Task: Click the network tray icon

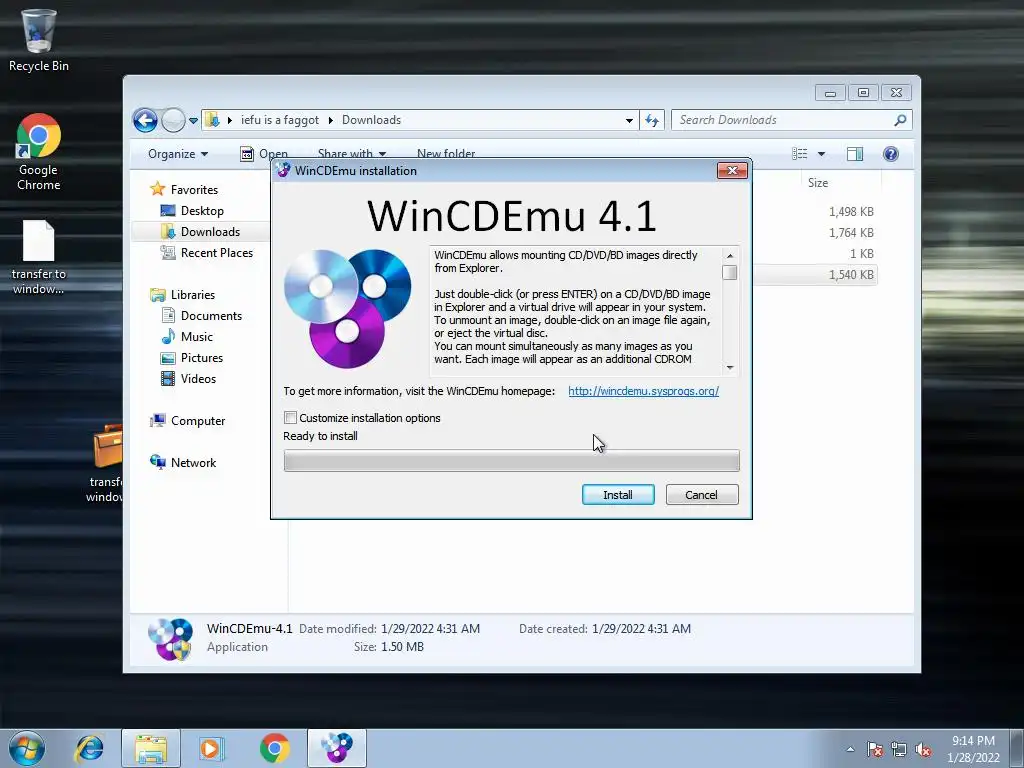Action: (899, 749)
